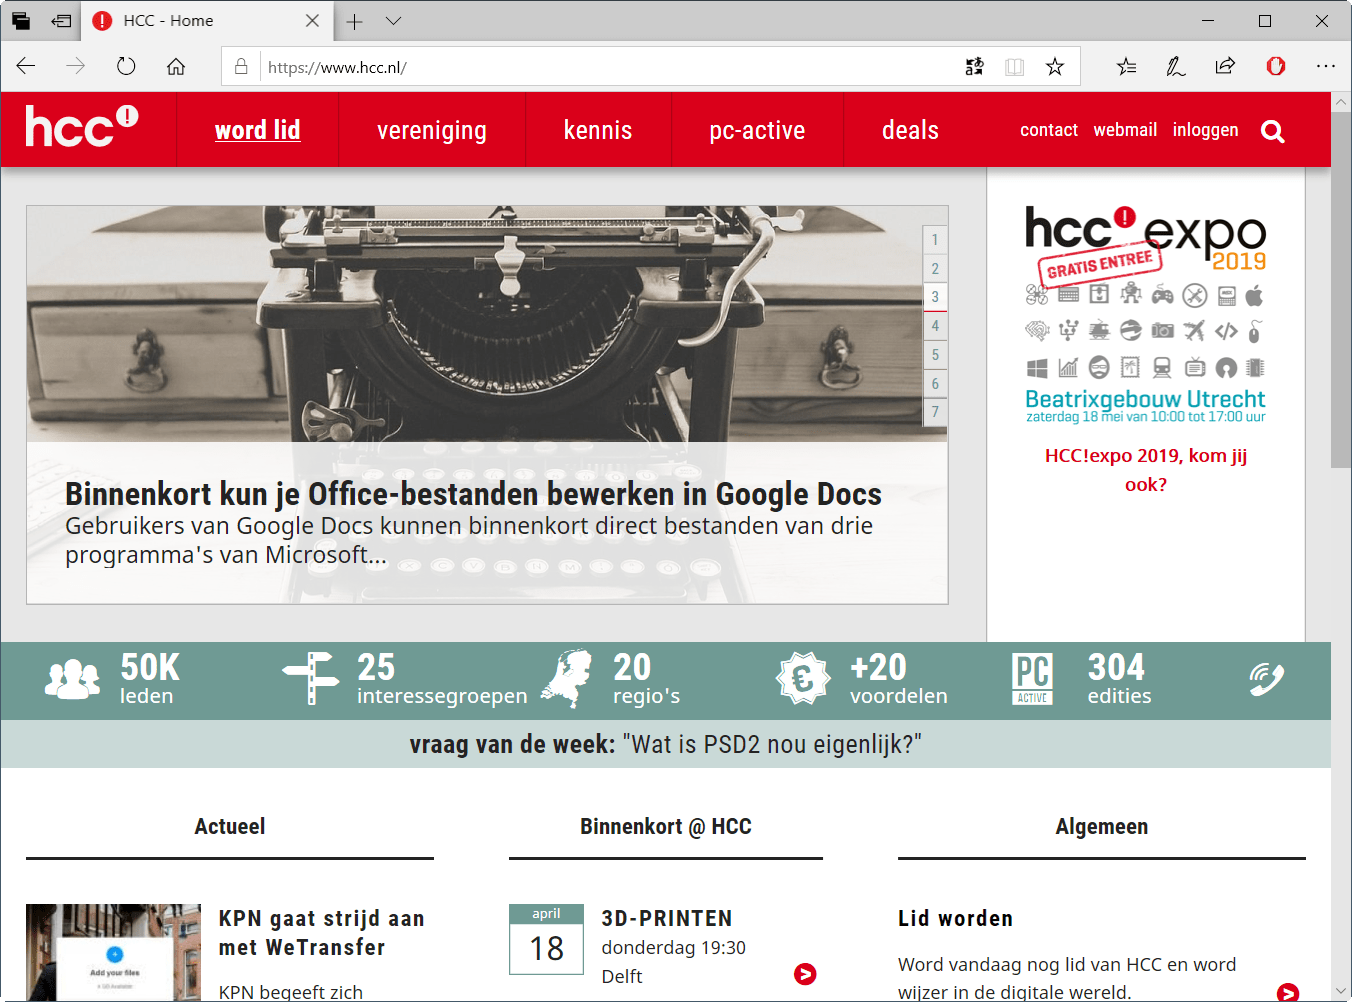
Task: Click the 'Actueel' section heading
Action: (x=230, y=826)
